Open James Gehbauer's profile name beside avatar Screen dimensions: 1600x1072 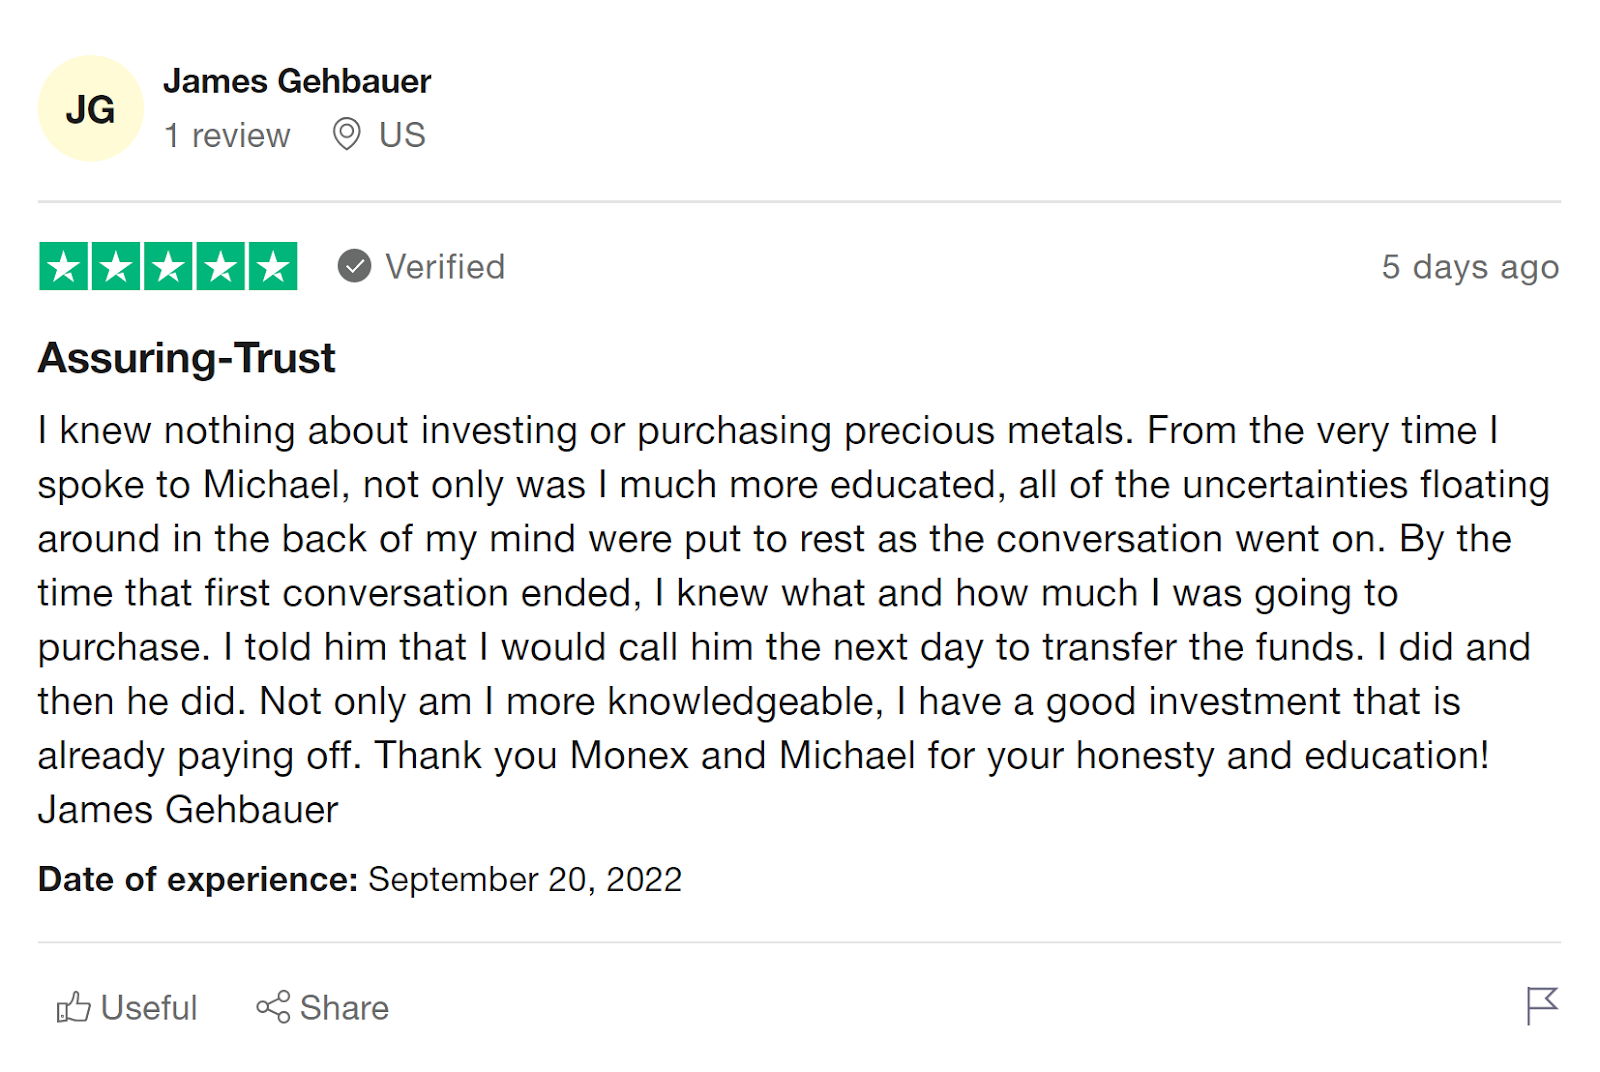(x=297, y=81)
